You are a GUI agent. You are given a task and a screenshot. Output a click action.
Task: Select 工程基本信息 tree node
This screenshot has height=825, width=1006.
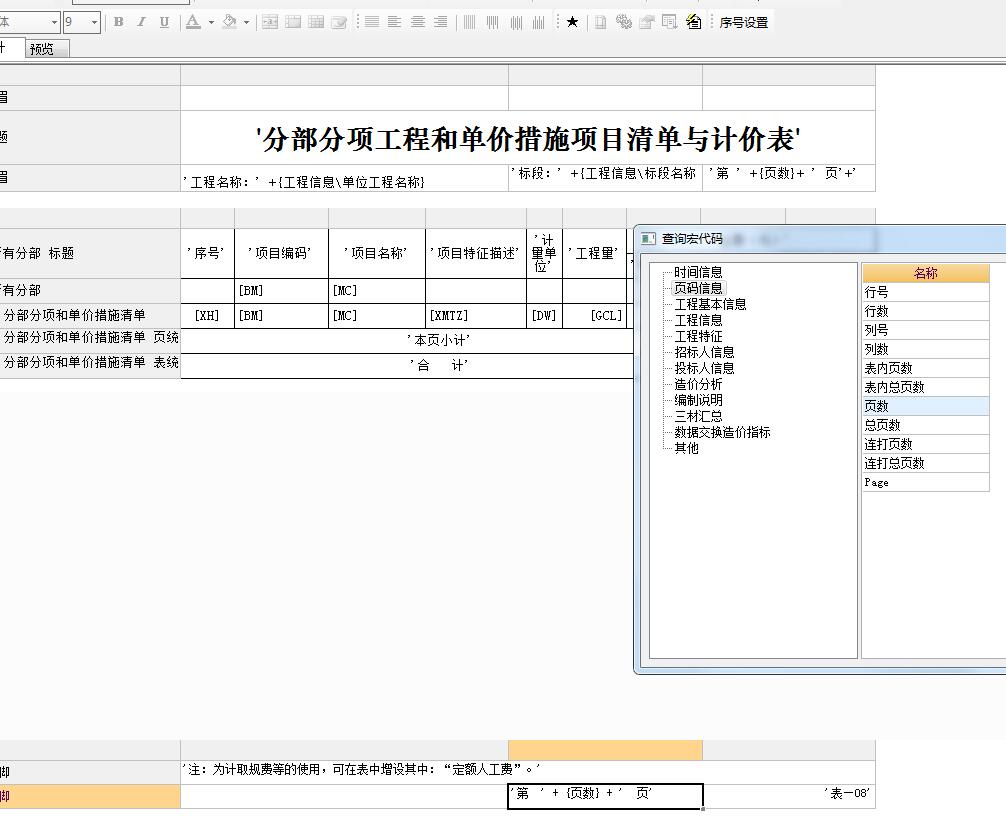pyautogui.click(x=710, y=304)
